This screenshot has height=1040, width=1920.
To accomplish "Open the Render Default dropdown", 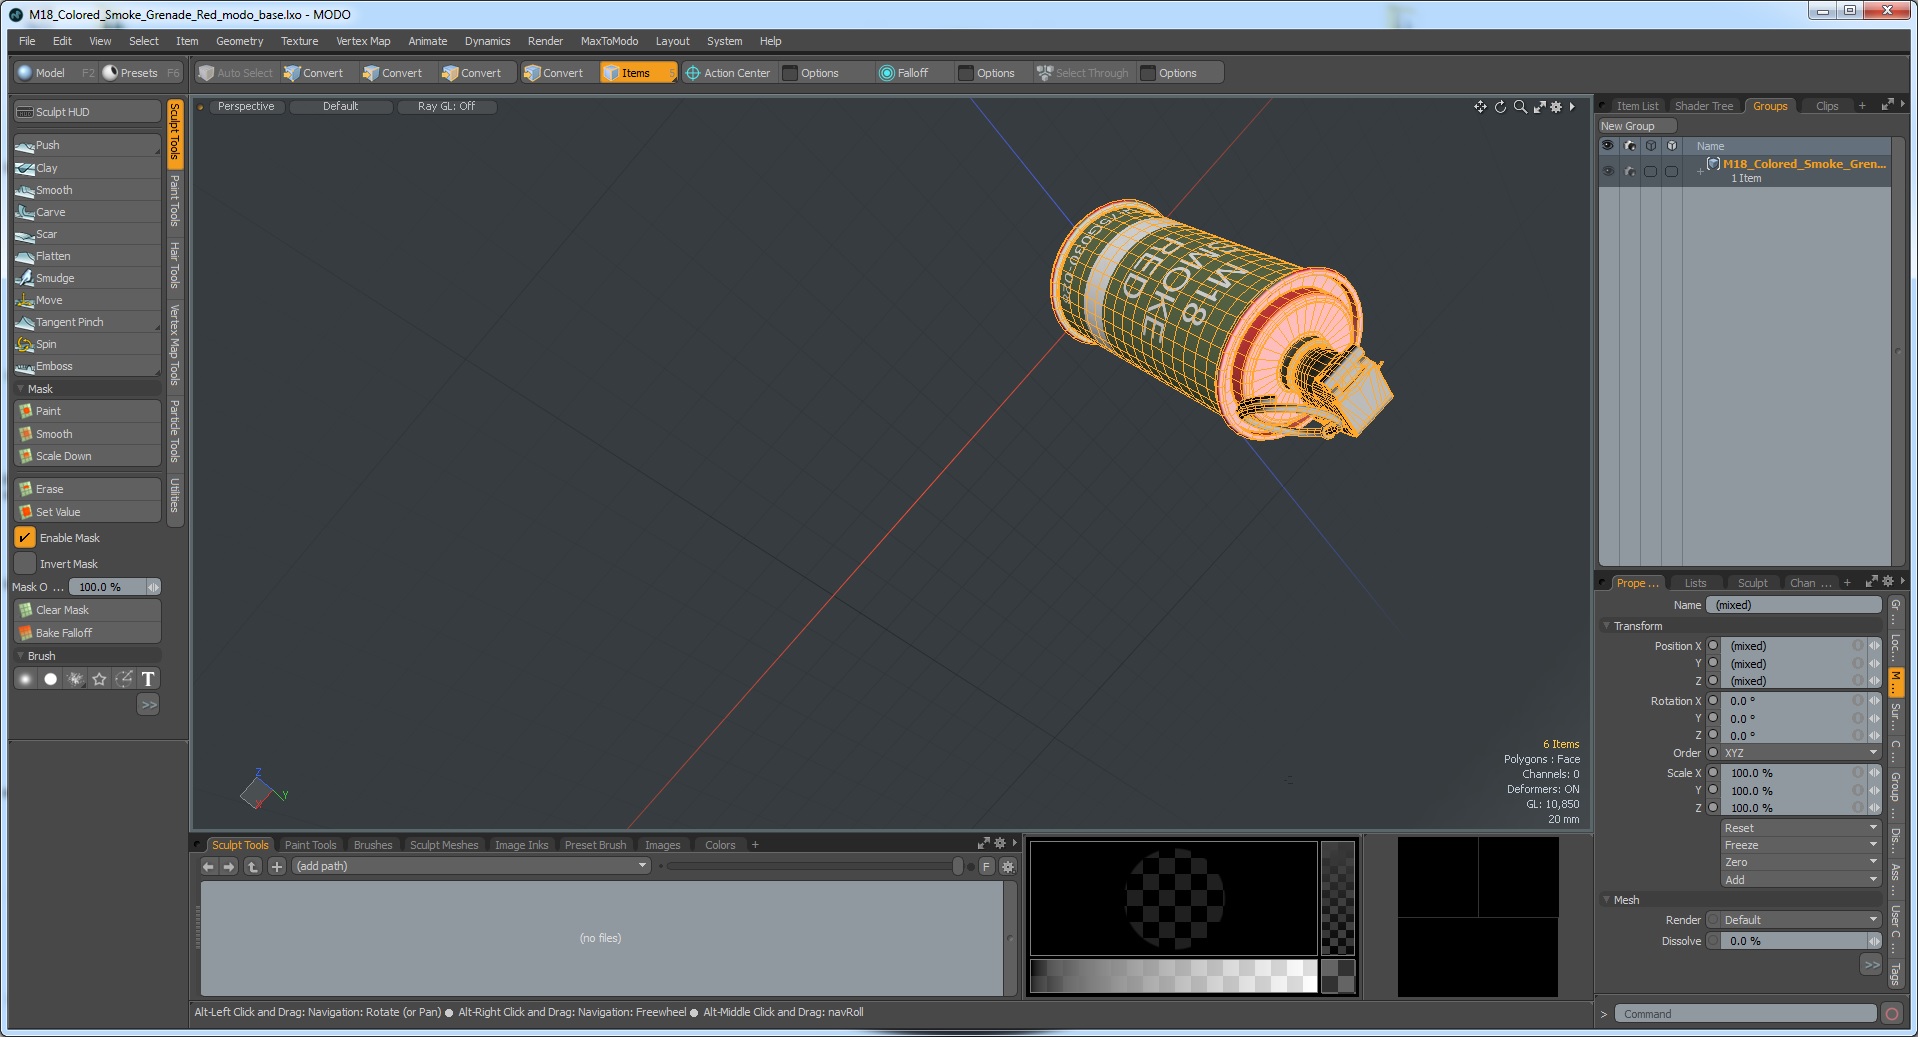I will point(1801,921).
